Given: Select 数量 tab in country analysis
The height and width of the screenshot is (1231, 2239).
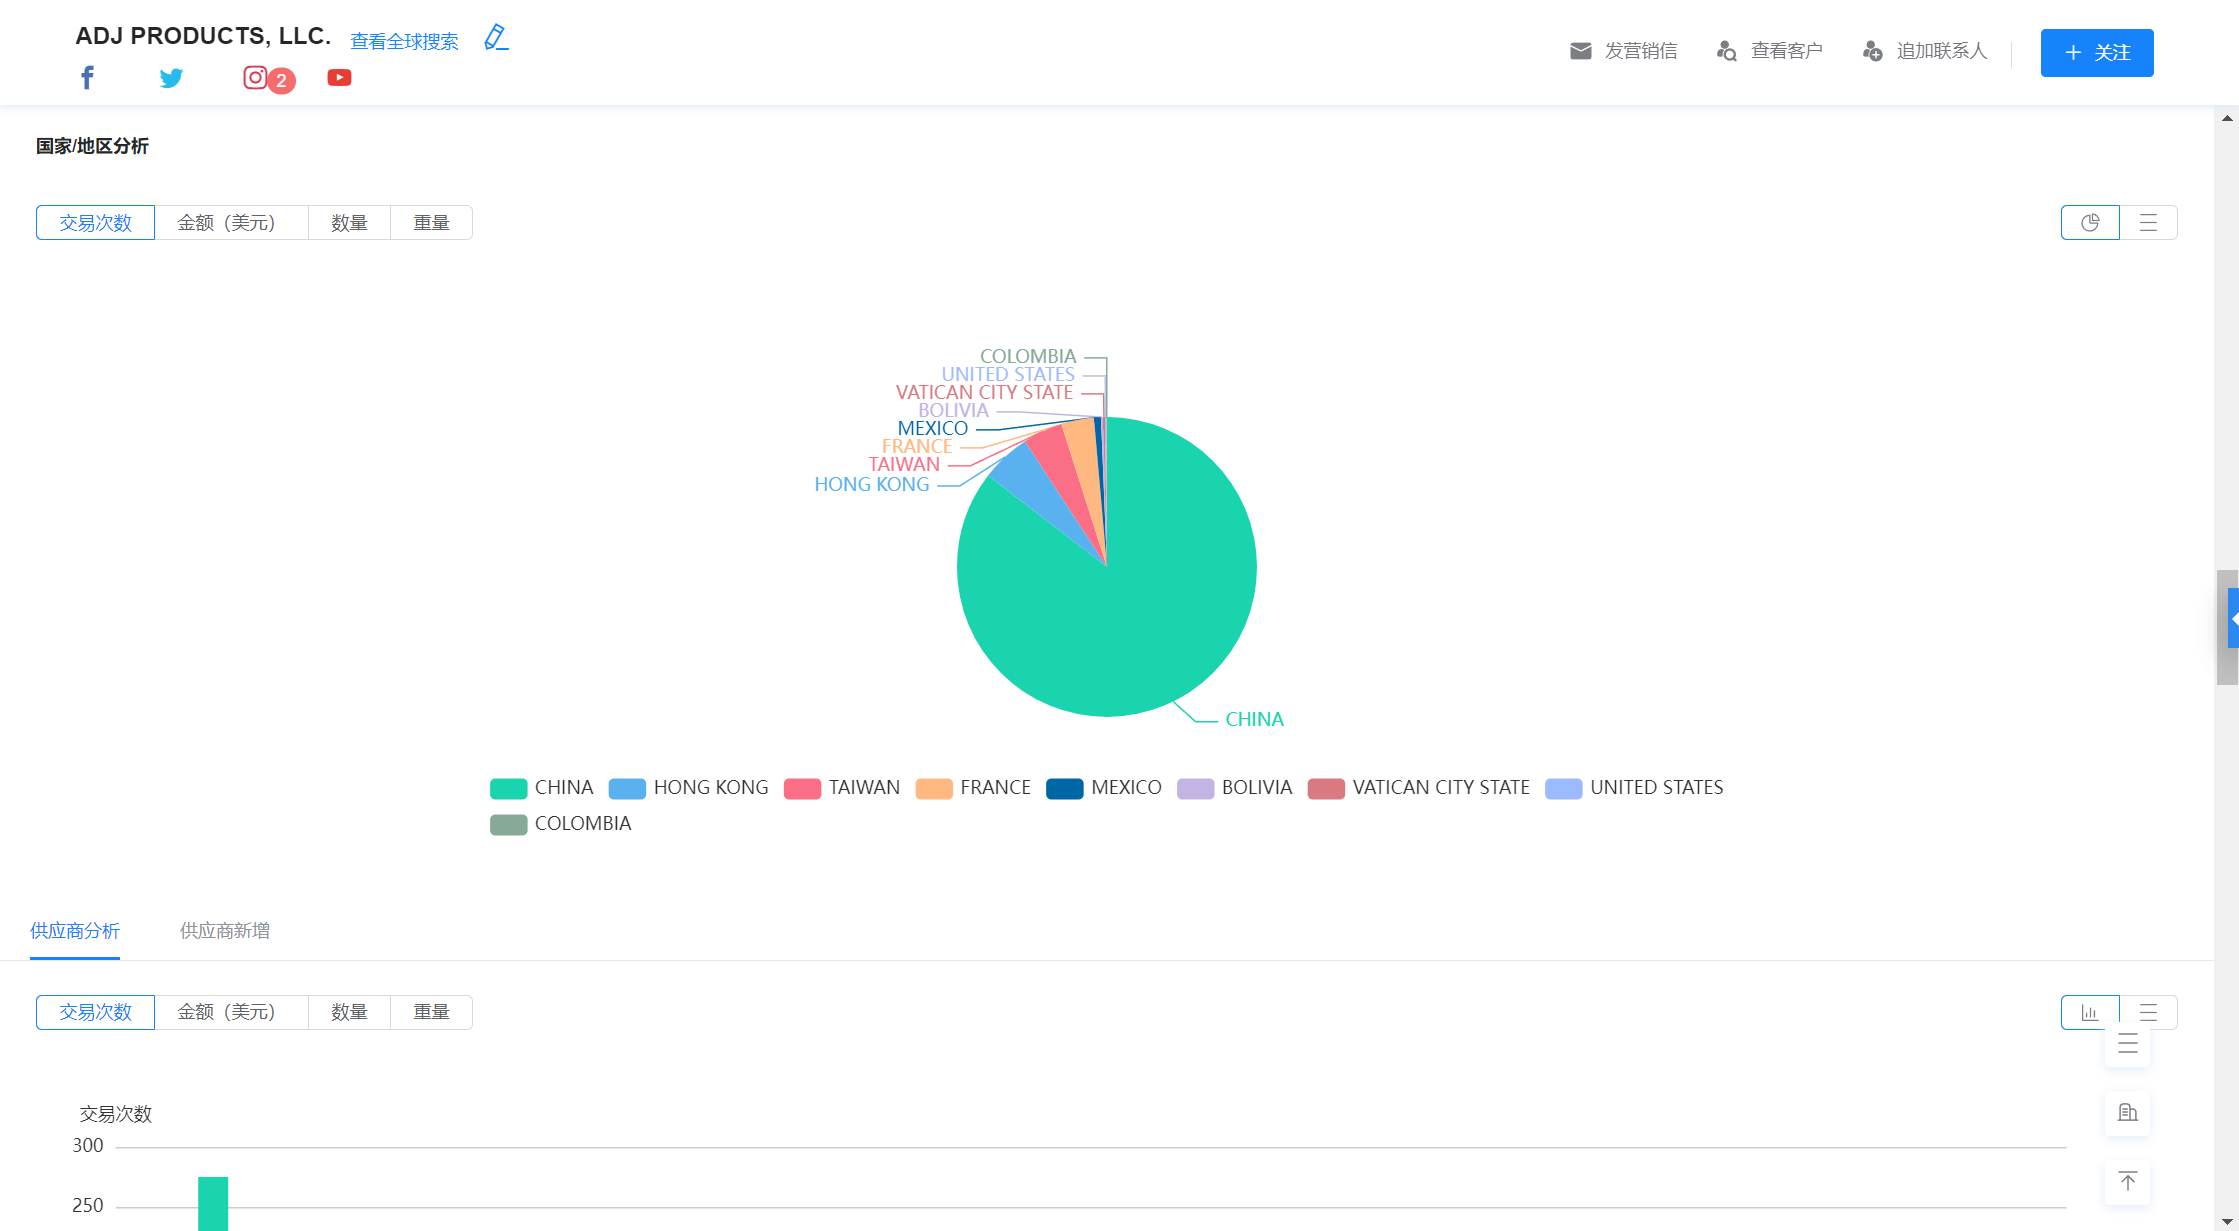Looking at the screenshot, I should click(x=349, y=223).
